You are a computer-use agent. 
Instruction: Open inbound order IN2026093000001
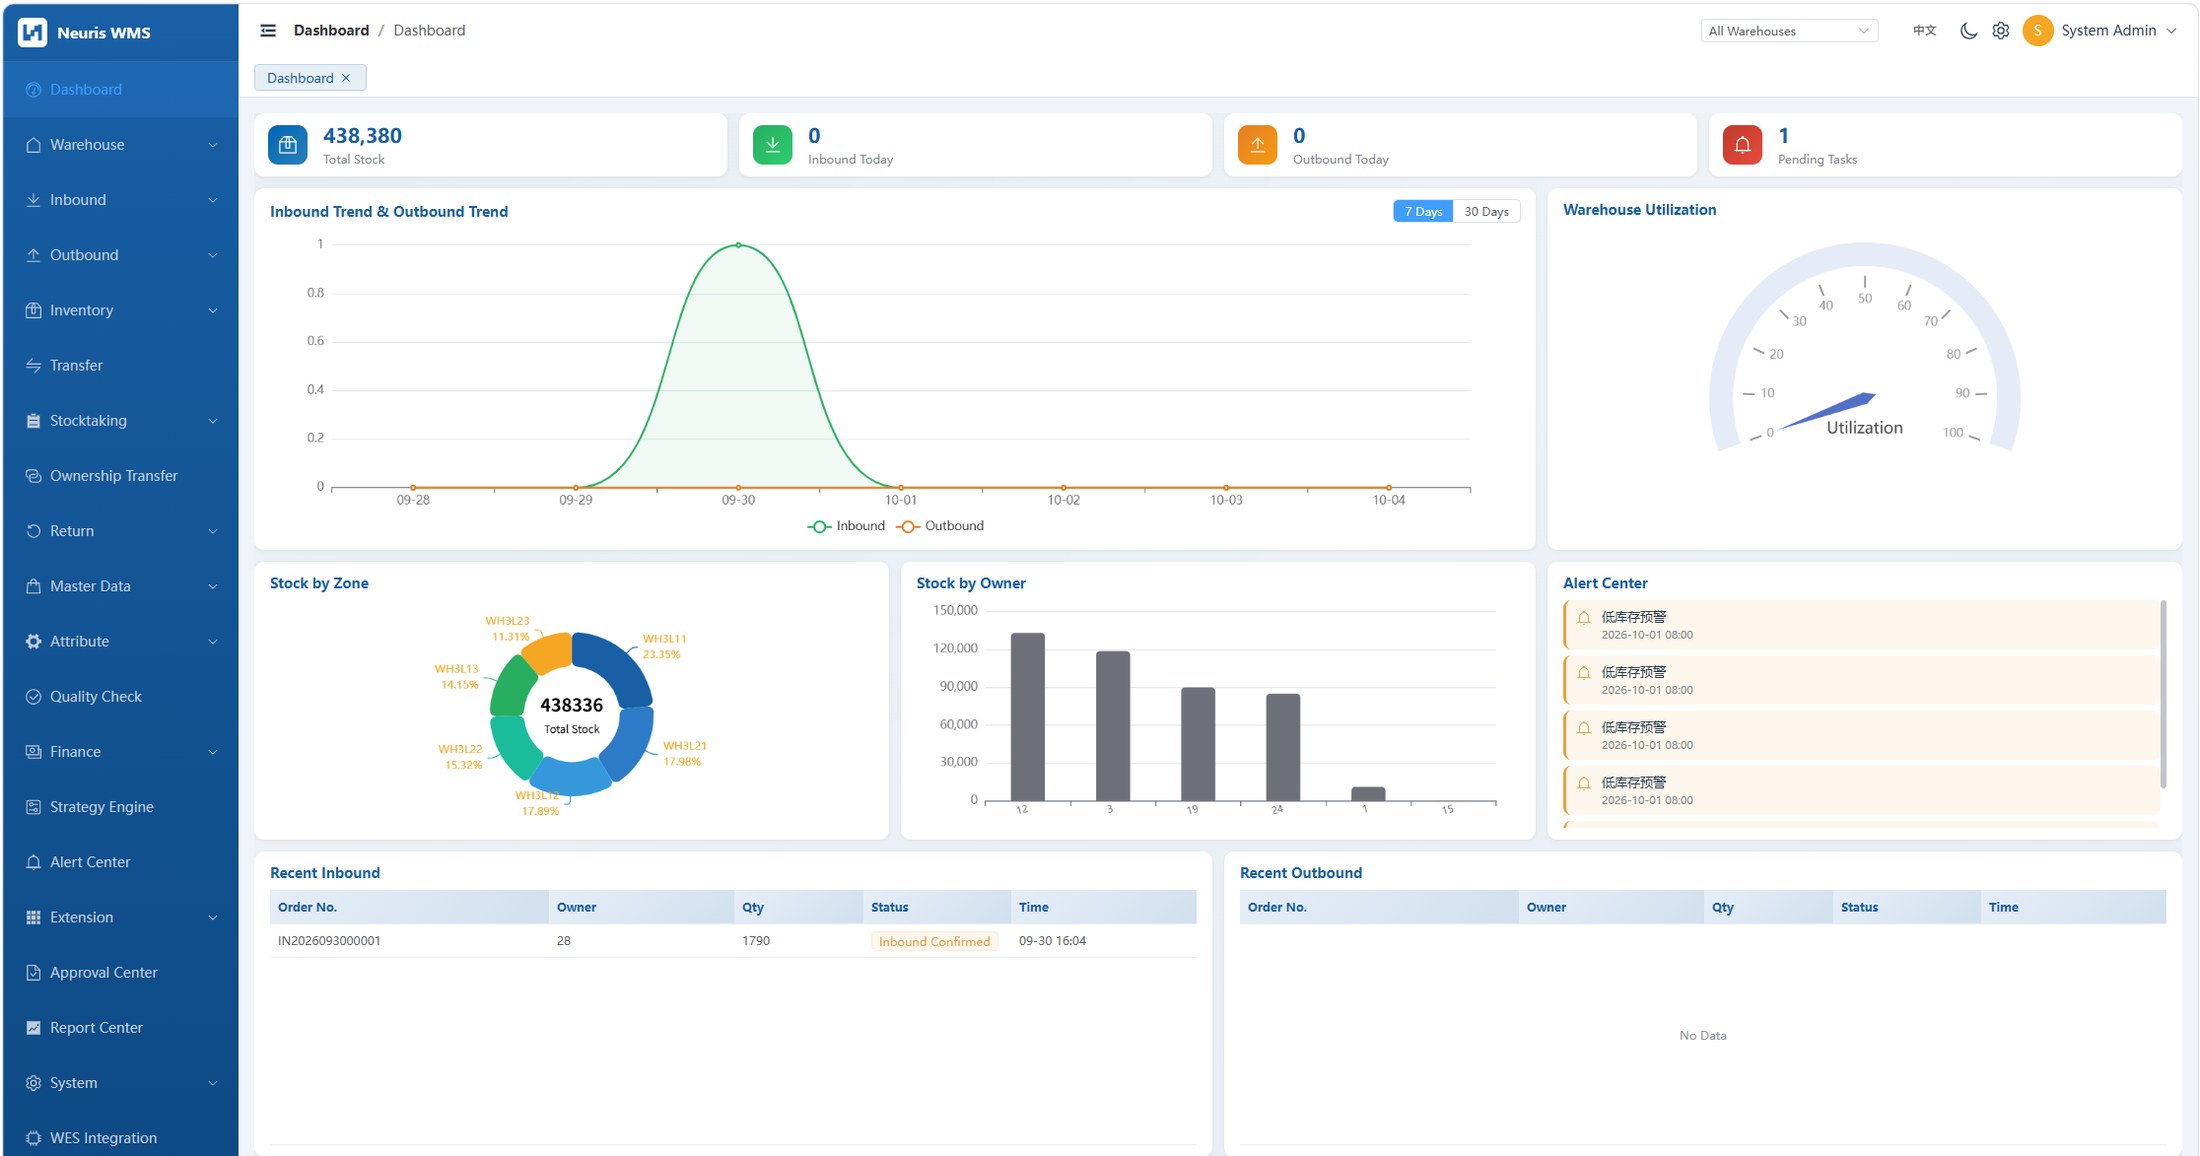click(329, 941)
